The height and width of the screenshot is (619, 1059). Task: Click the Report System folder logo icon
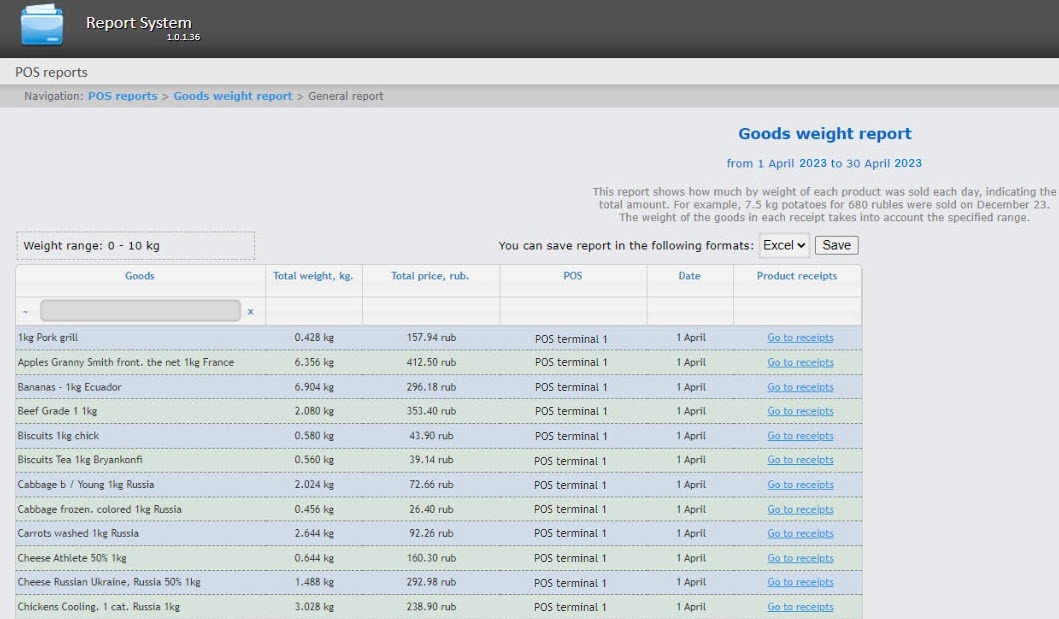tap(42, 25)
